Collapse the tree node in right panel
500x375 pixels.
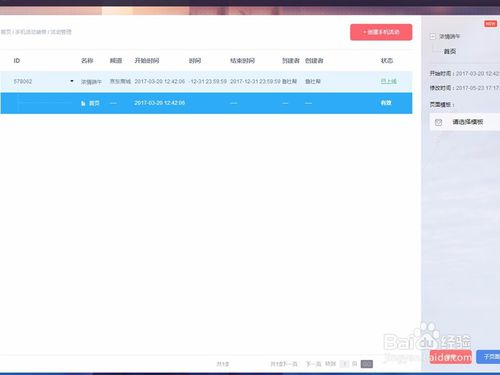433,36
